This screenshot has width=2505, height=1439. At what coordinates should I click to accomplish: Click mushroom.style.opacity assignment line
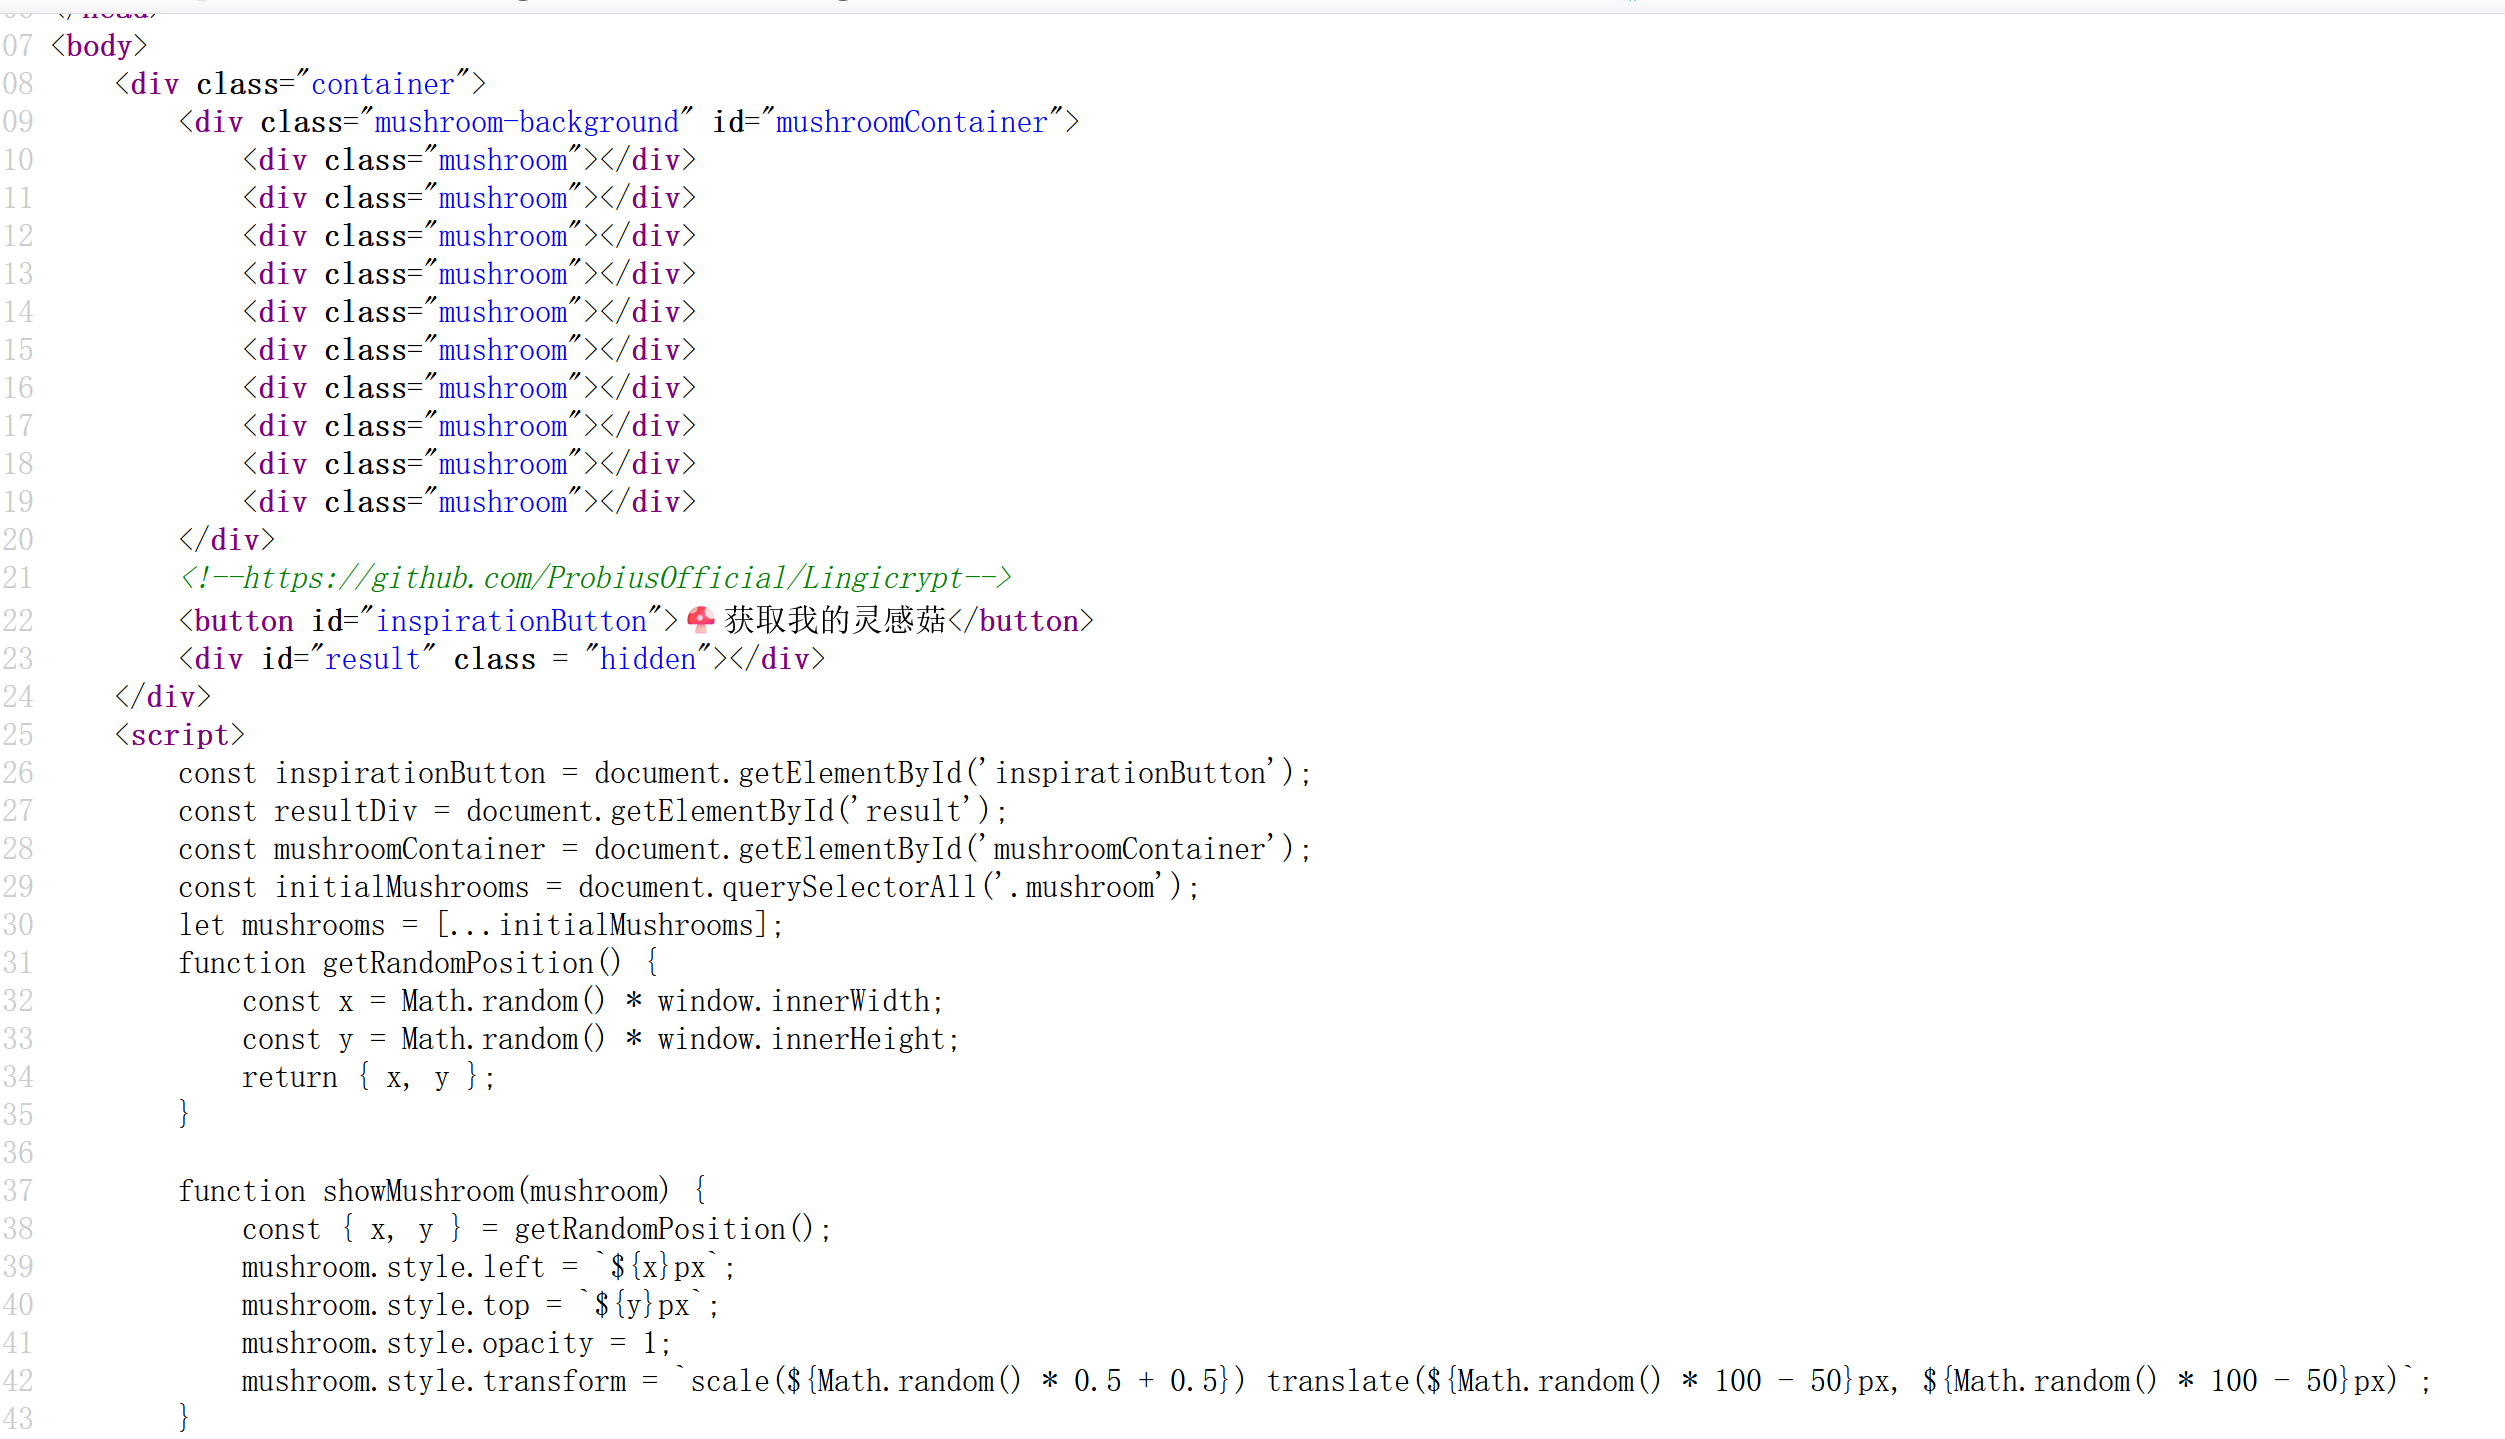tap(455, 1343)
